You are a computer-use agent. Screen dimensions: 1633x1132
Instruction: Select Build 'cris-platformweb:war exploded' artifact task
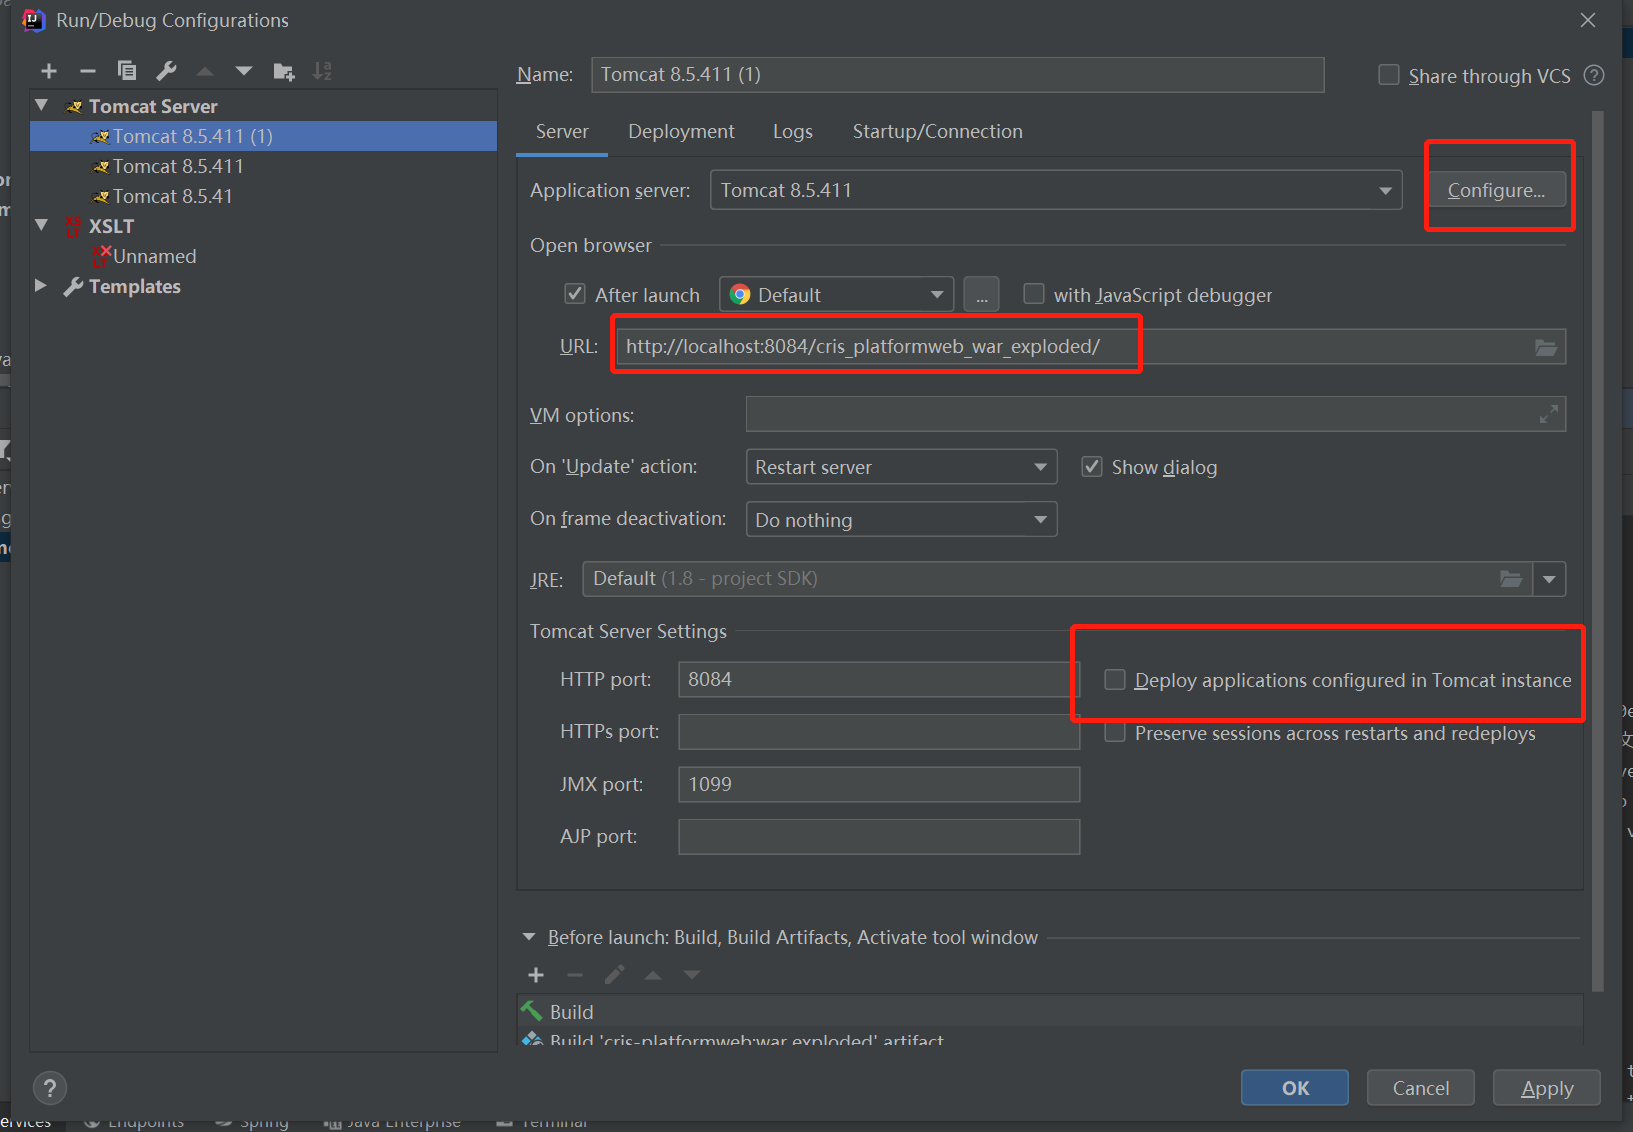click(x=1050, y=1038)
